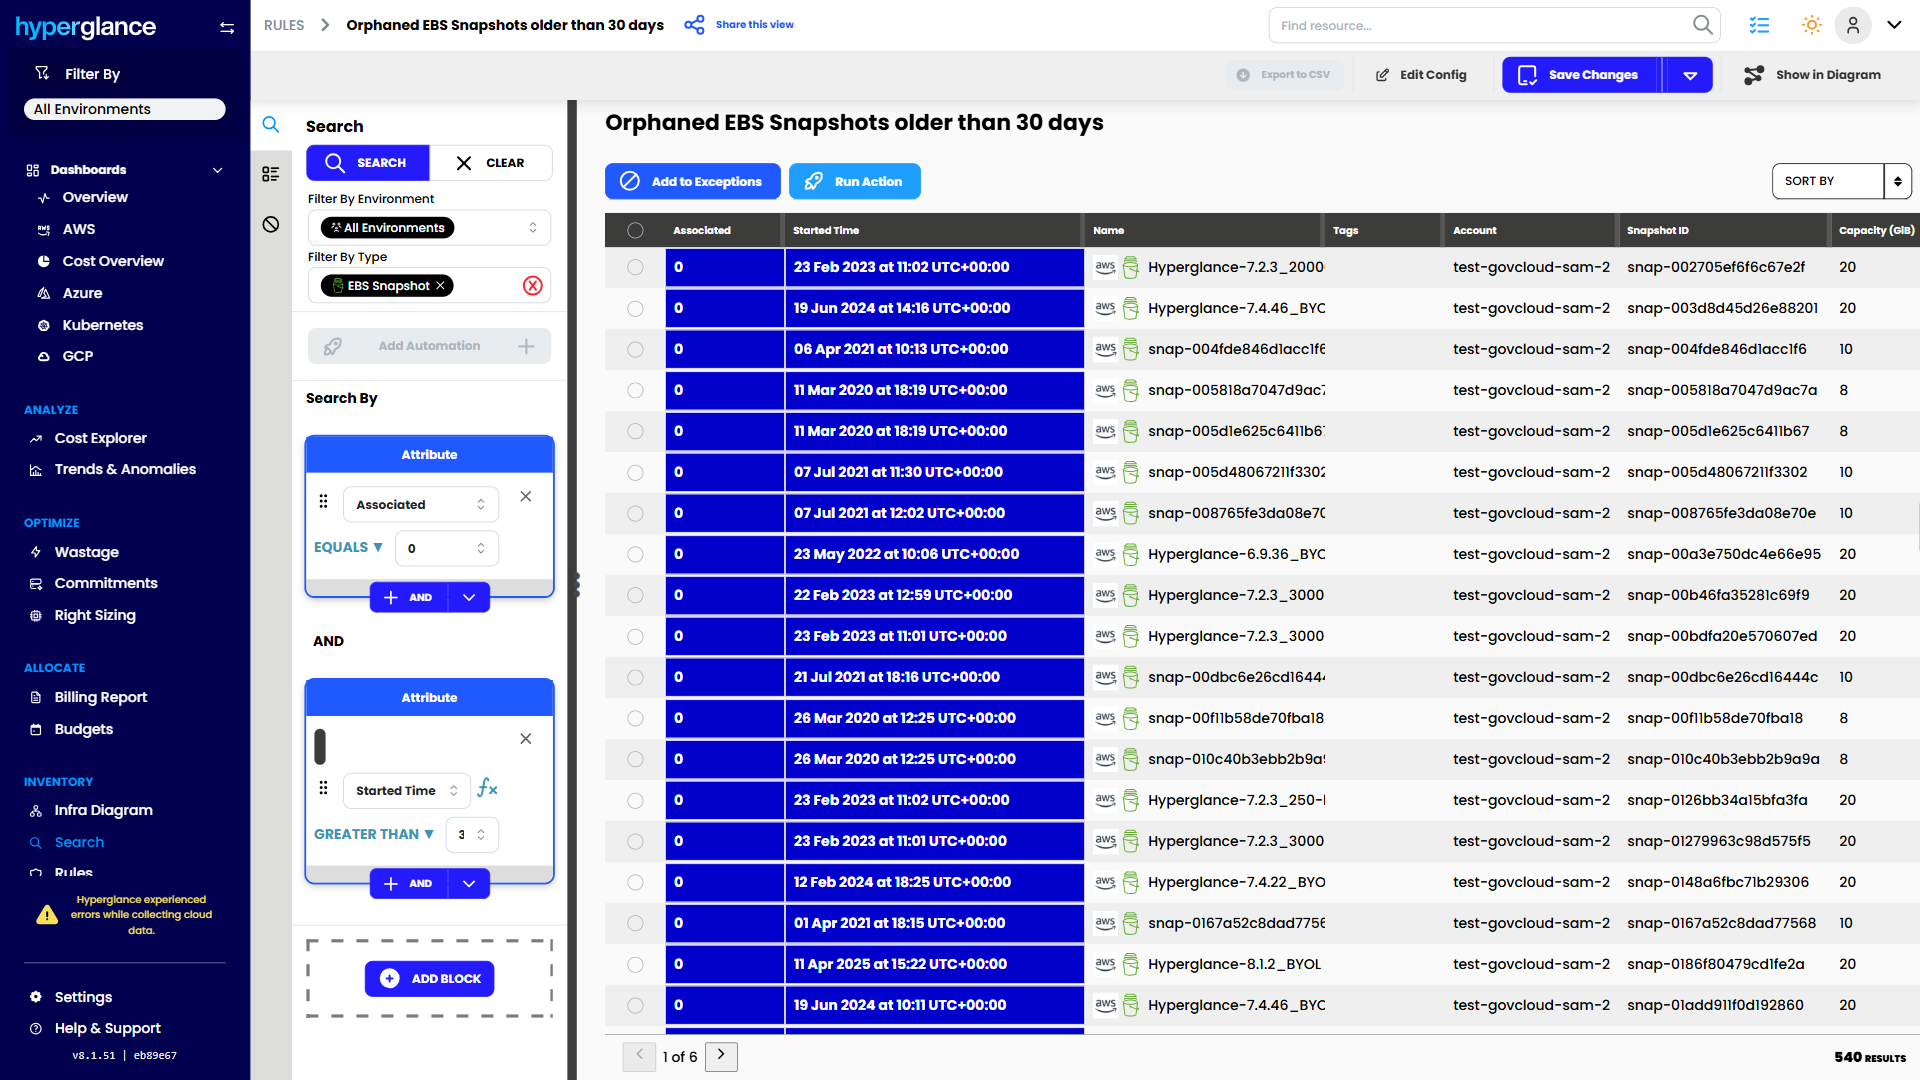1920x1080 pixels.
Task: Open the list view panel icon
Action: point(271,174)
